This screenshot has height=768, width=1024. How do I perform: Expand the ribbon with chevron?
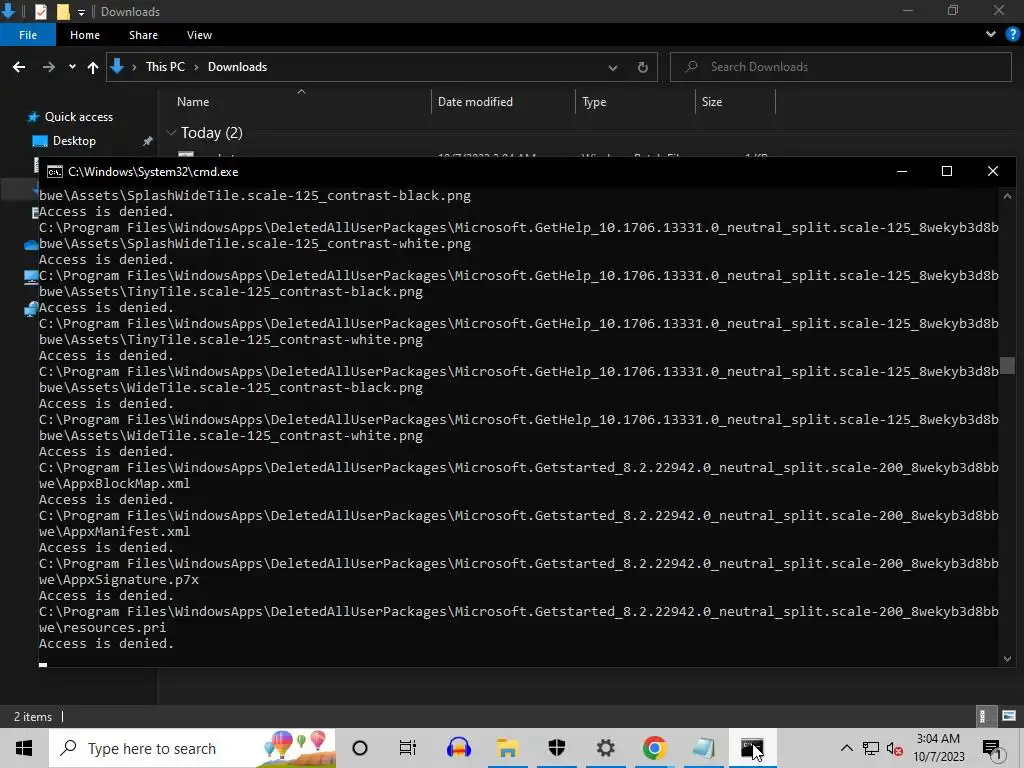click(991, 35)
